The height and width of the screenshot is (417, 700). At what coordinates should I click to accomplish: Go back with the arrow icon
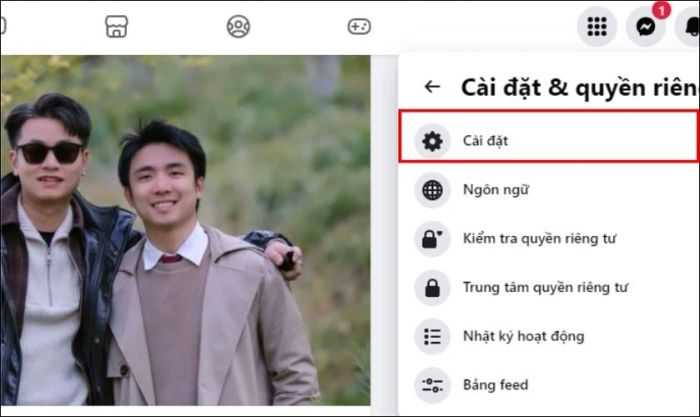(432, 87)
